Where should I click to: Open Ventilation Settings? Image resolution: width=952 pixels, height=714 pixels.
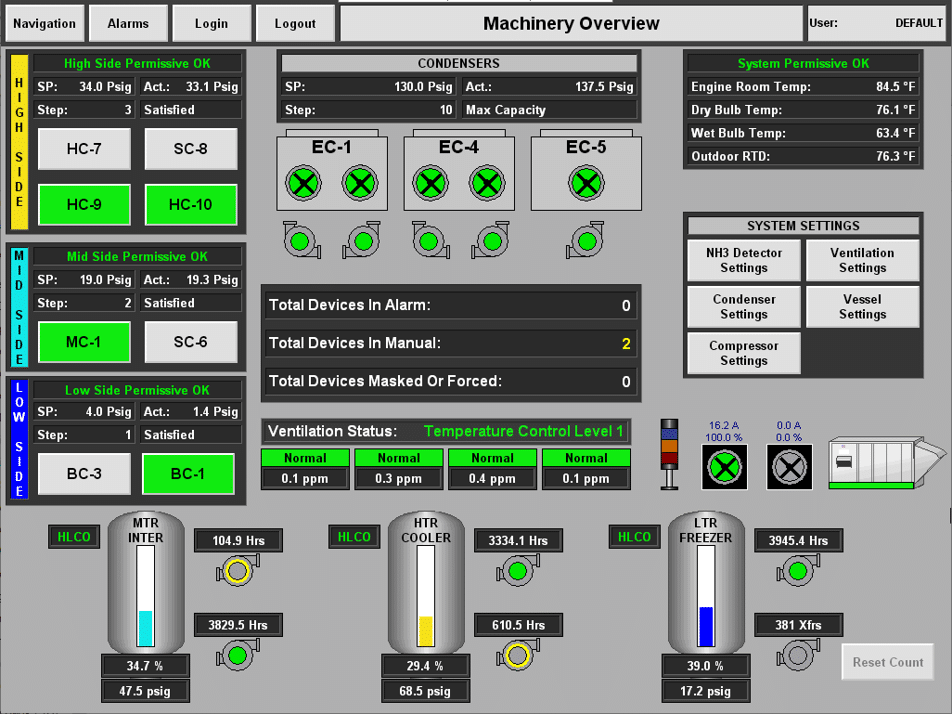(x=862, y=260)
